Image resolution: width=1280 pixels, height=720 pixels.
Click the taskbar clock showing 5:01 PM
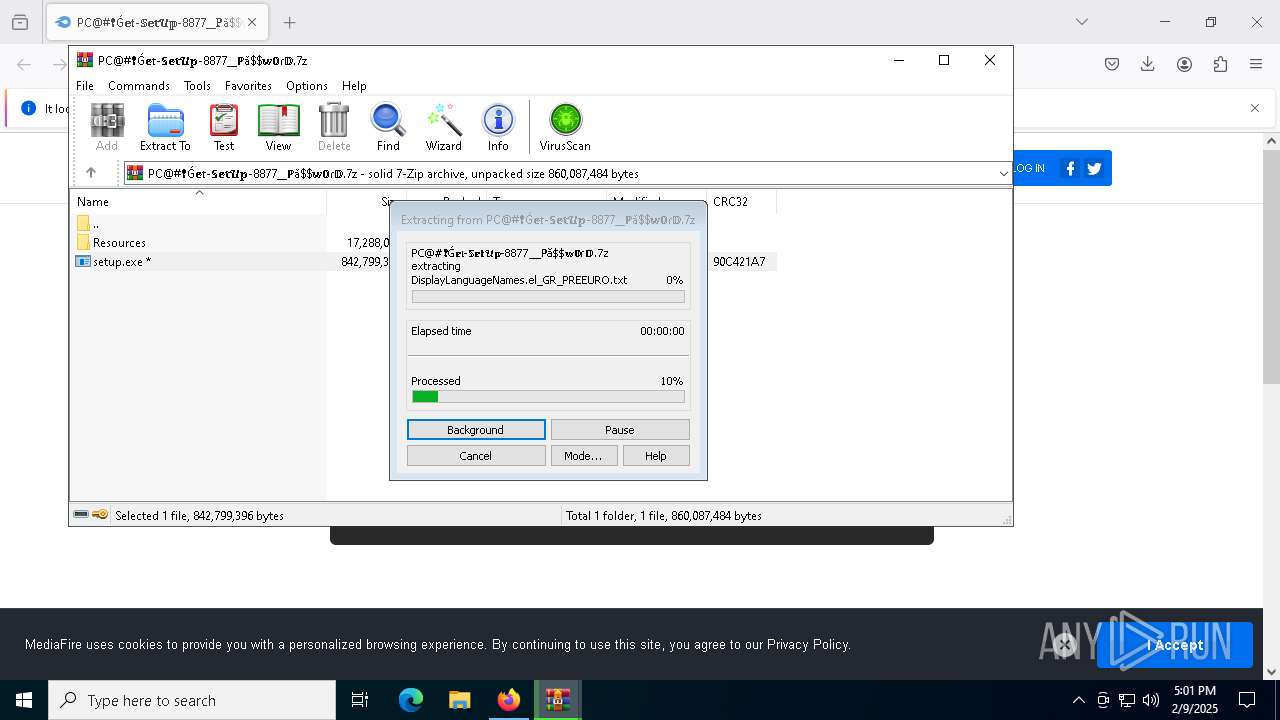1195,700
